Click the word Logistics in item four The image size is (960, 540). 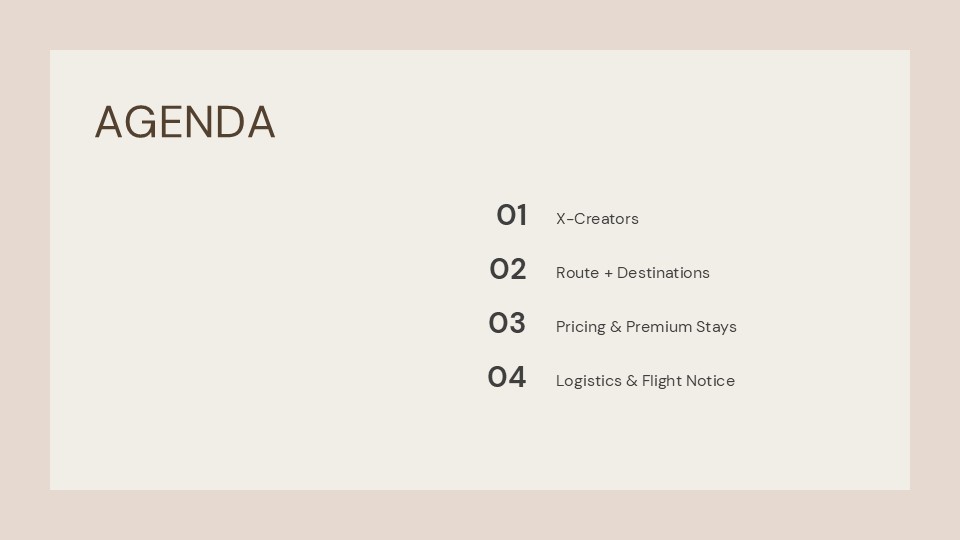[588, 381]
